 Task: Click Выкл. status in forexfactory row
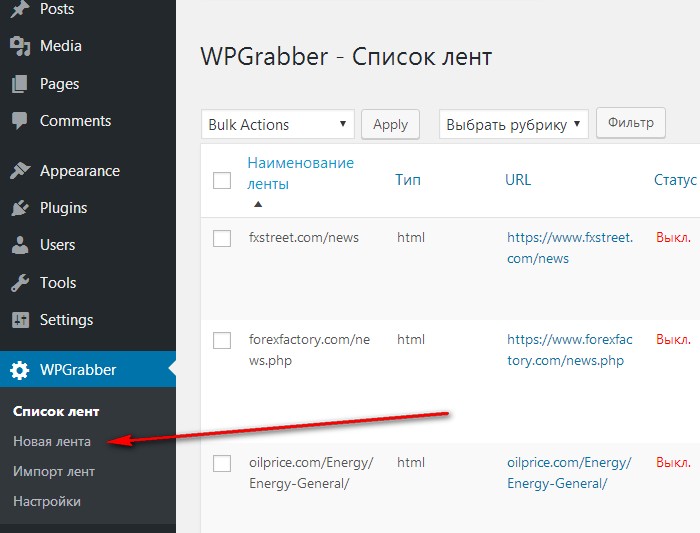[x=673, y=340]
